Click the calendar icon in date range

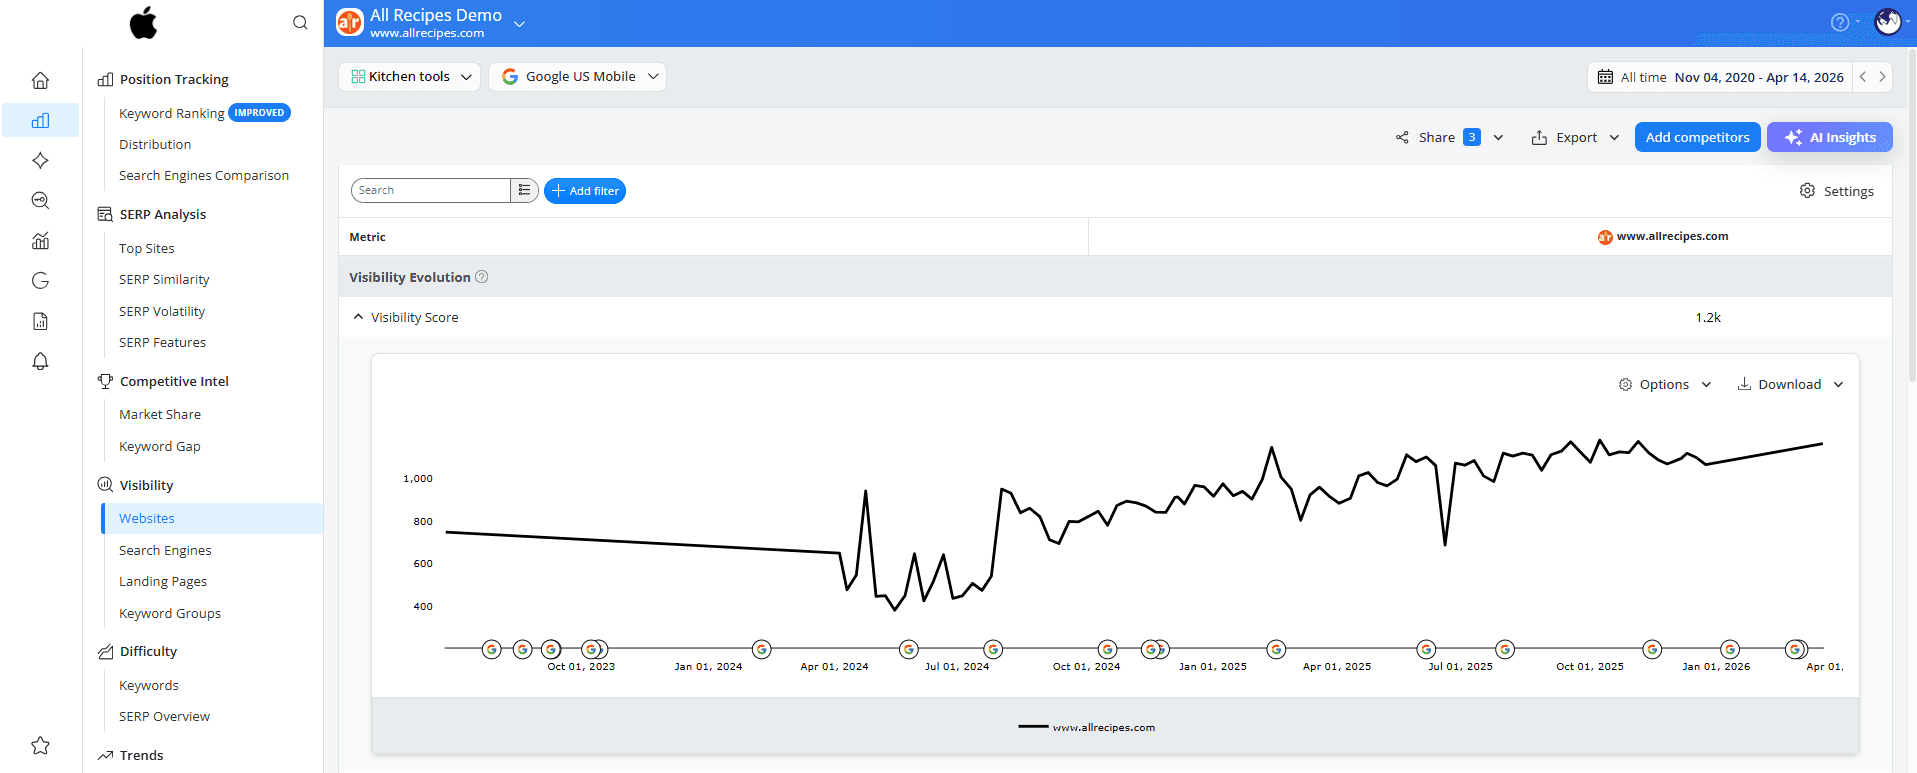tap(1605, 77)
